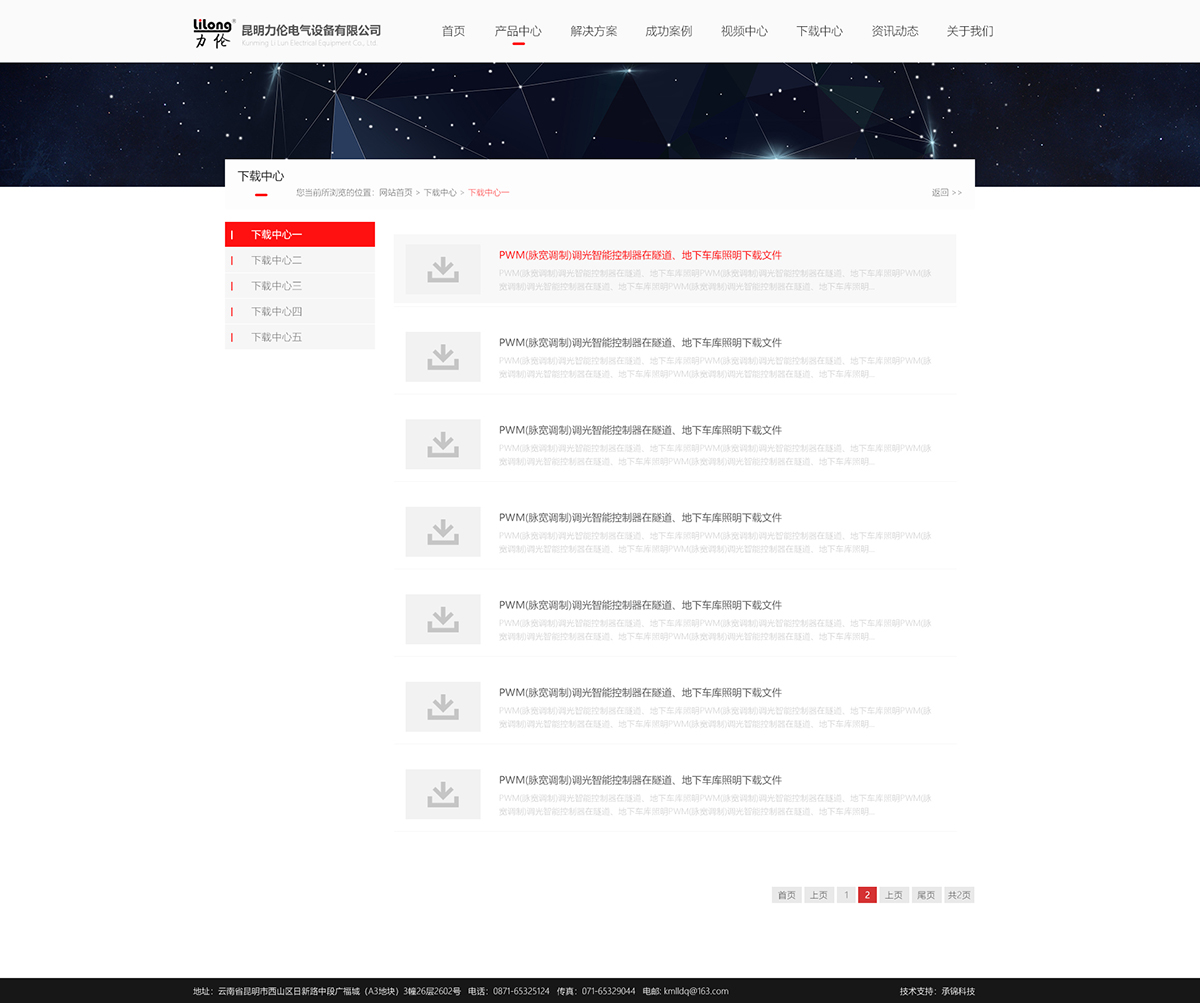Click download icon of the second file entry
Image resolution: width=1200 pixels, height=1003 pixels.
point(443,356)
